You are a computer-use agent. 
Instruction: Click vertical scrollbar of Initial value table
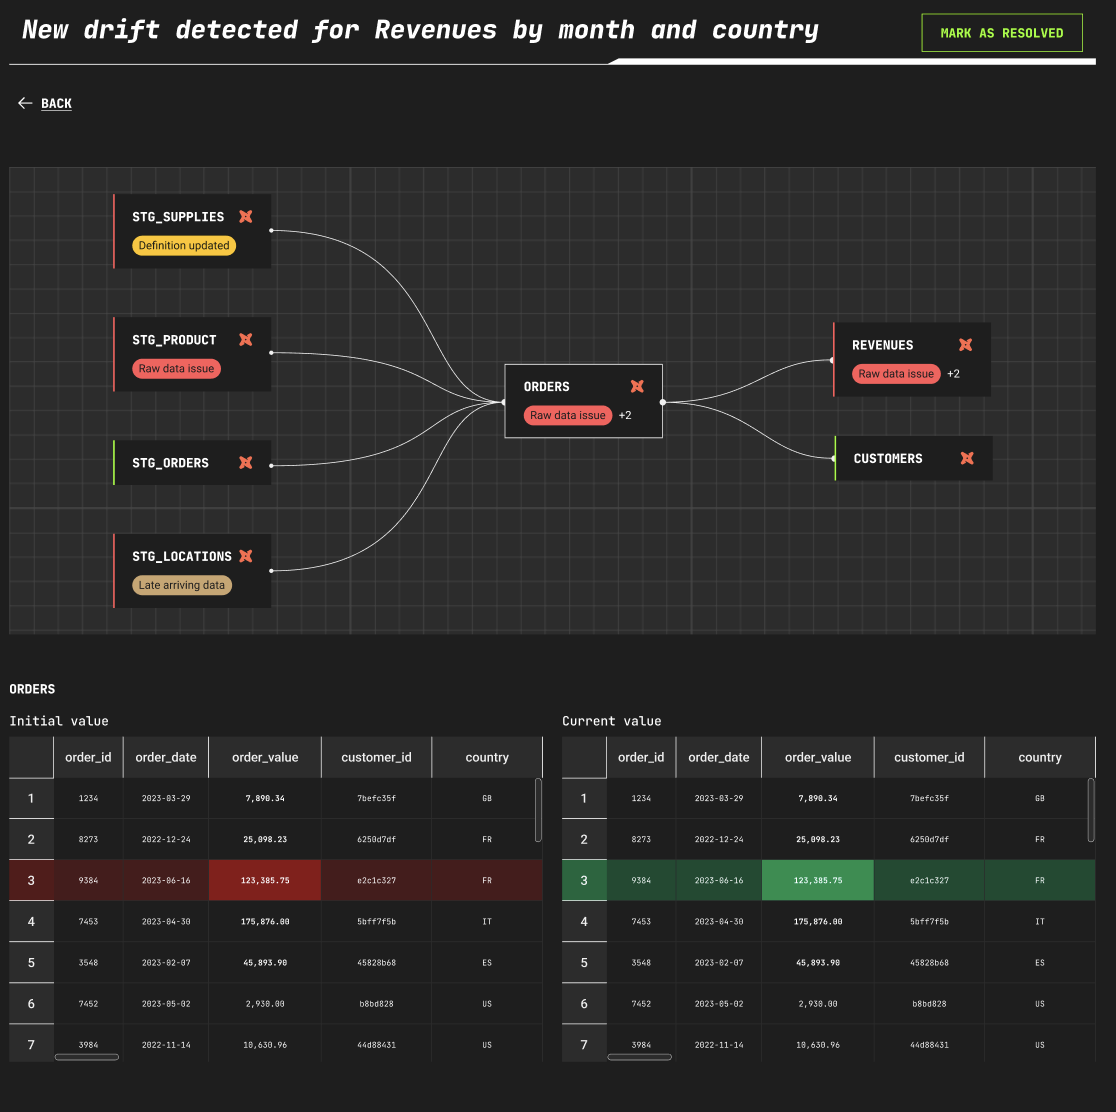pos(538,810)
